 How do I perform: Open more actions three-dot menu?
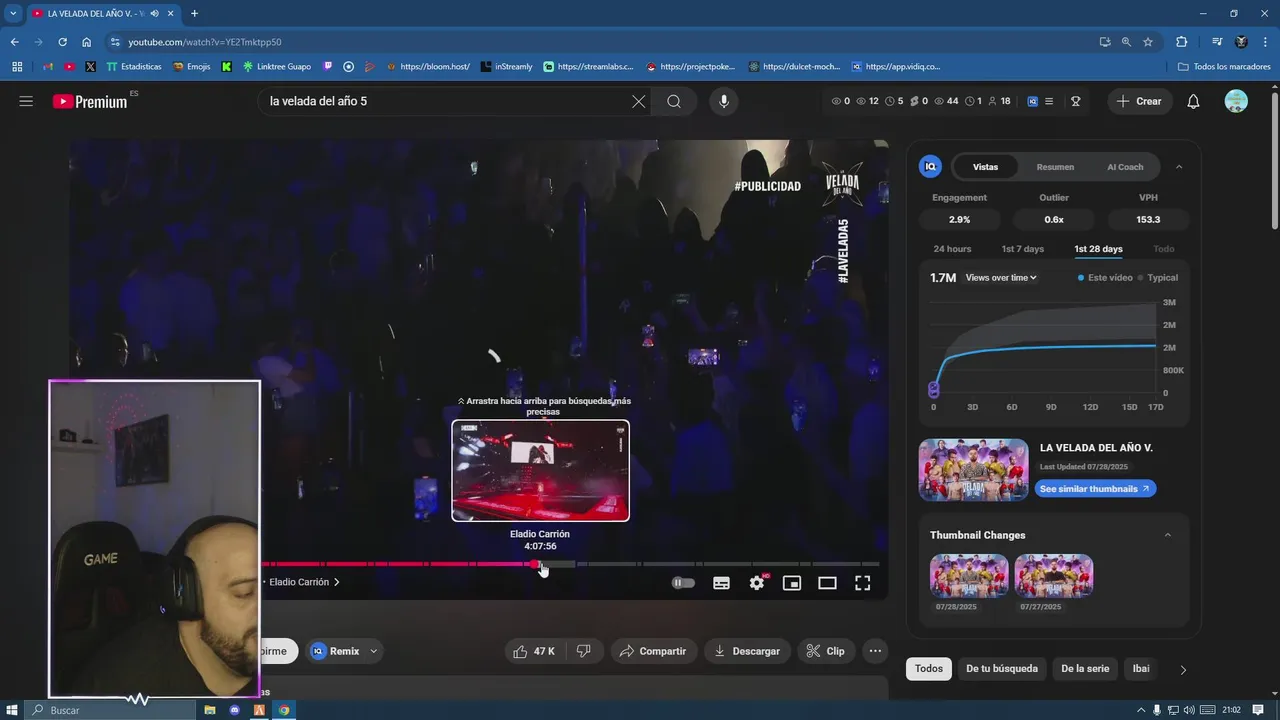click(x=875, y=651)
